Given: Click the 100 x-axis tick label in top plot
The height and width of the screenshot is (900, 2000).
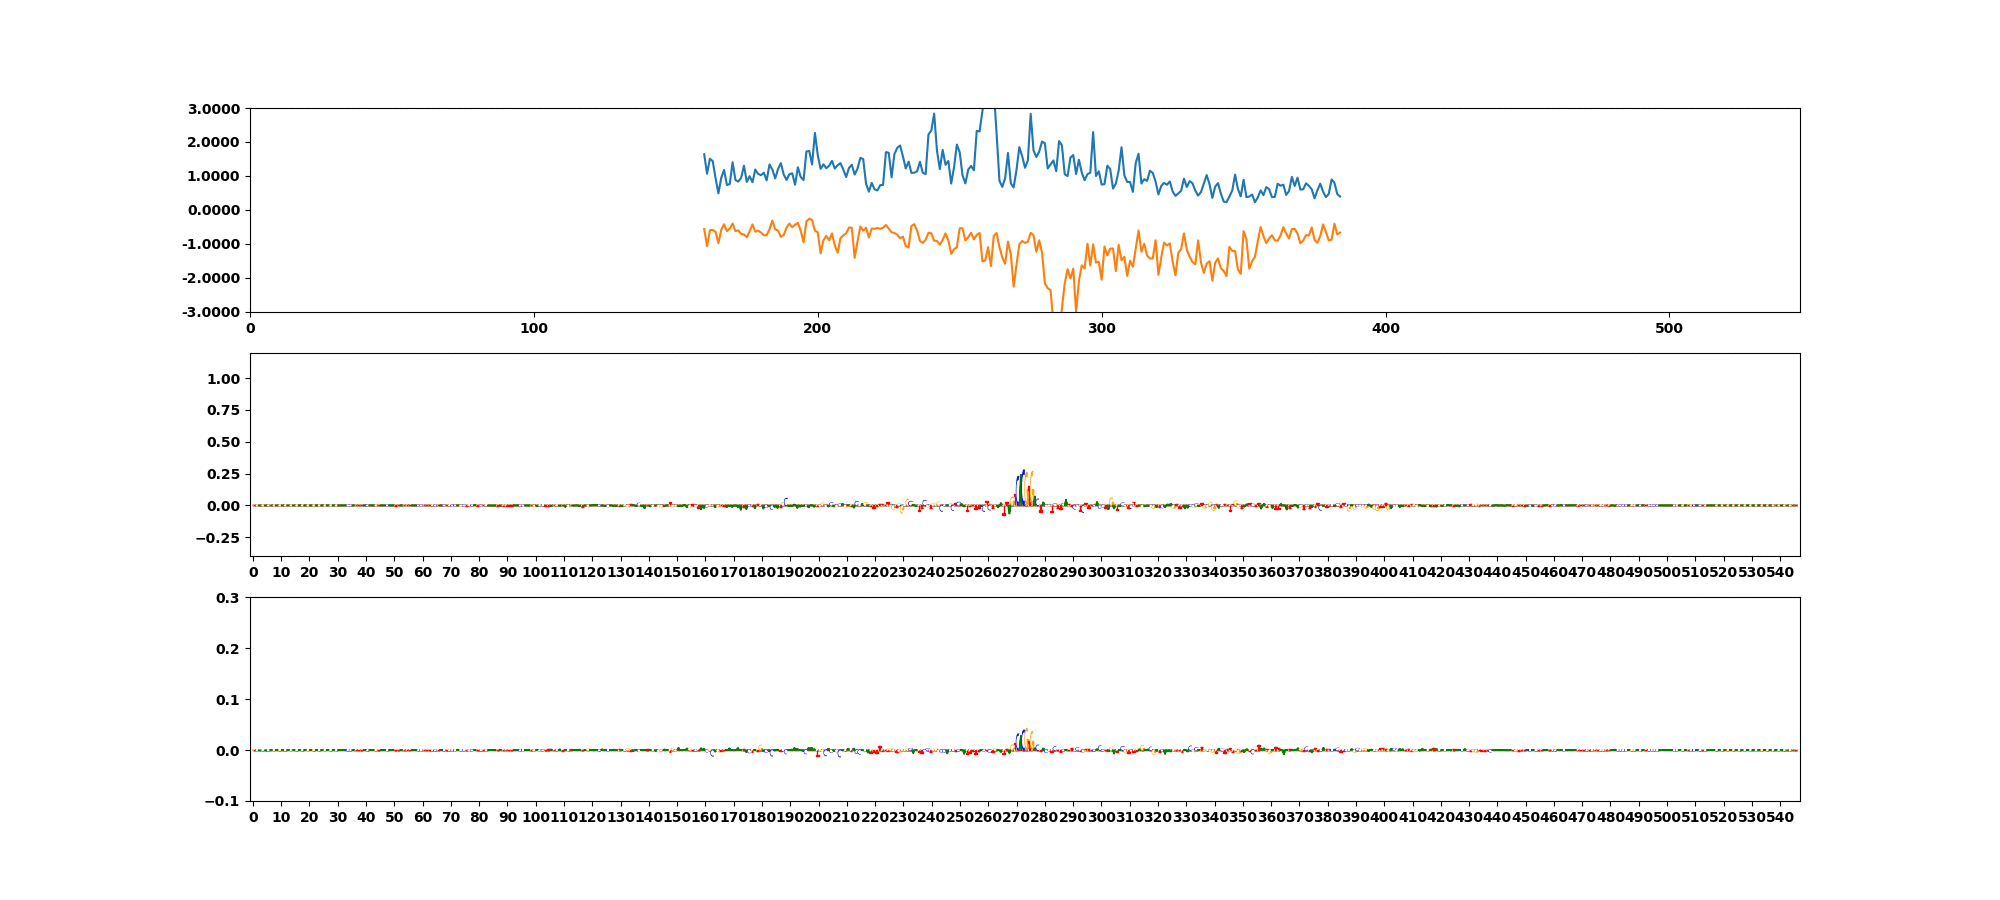Looking at the screenshot, I should coord(534,328).
